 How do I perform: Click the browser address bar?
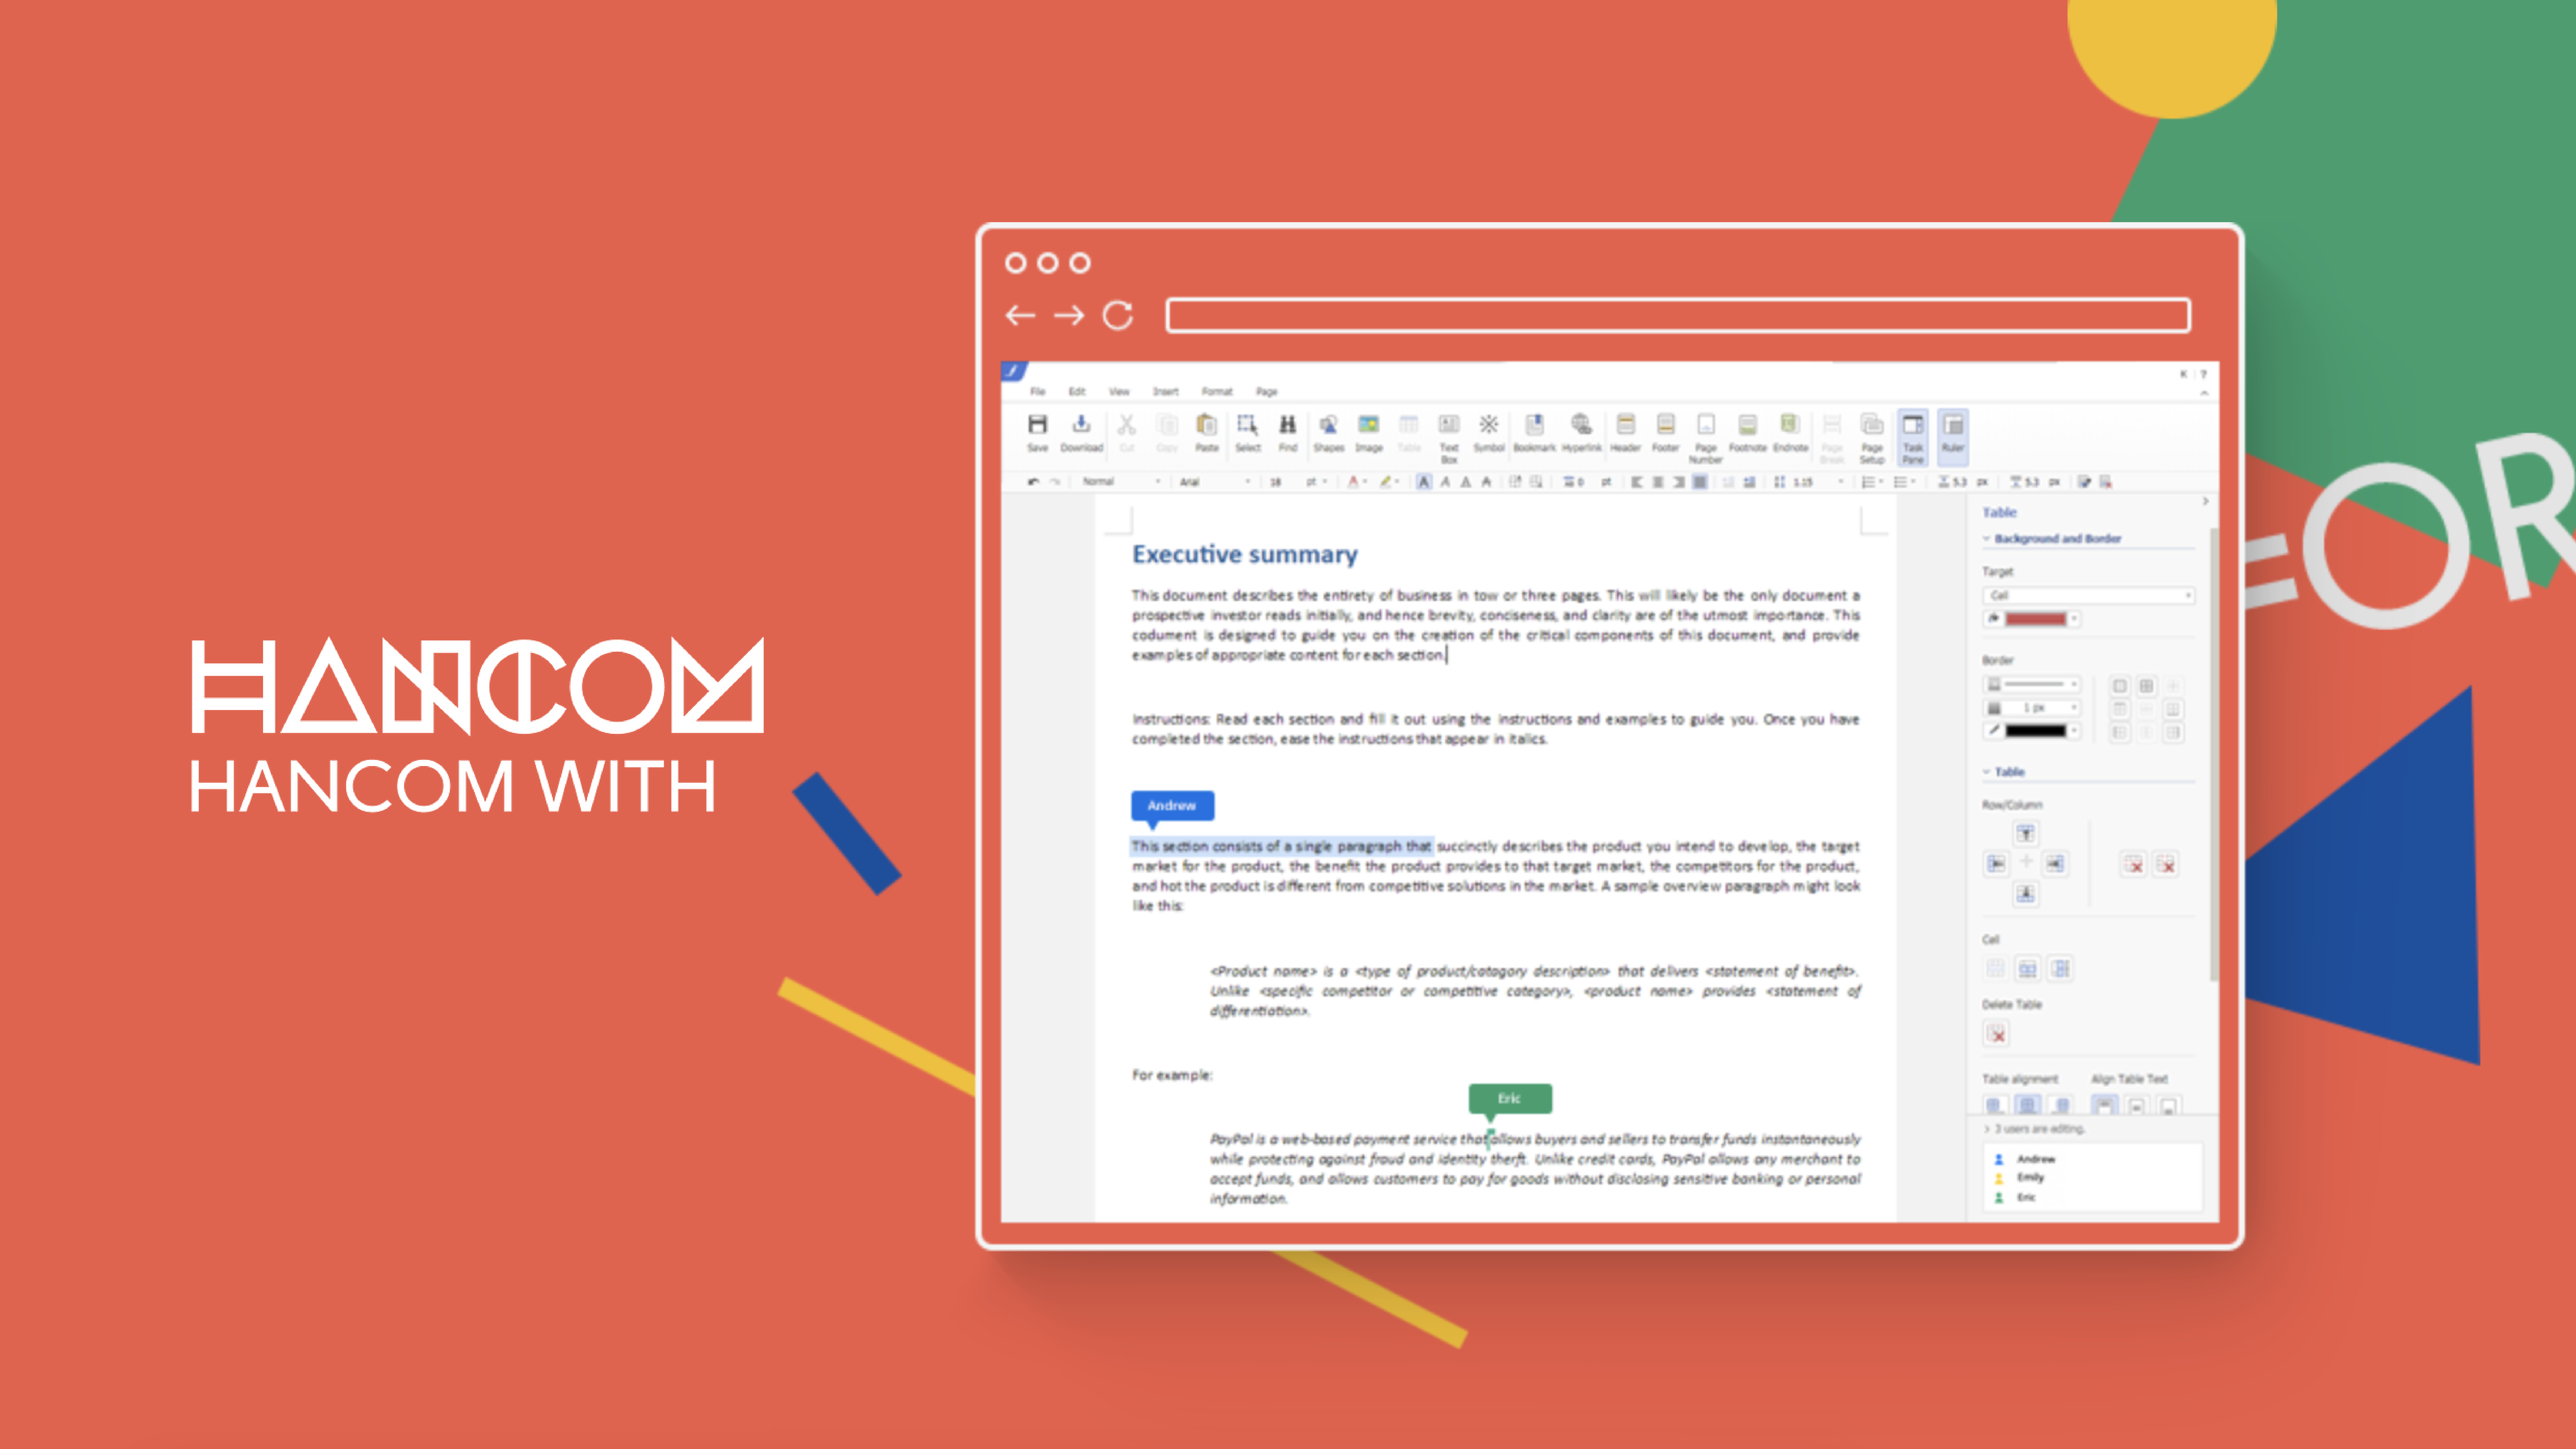pos(1678,315)
